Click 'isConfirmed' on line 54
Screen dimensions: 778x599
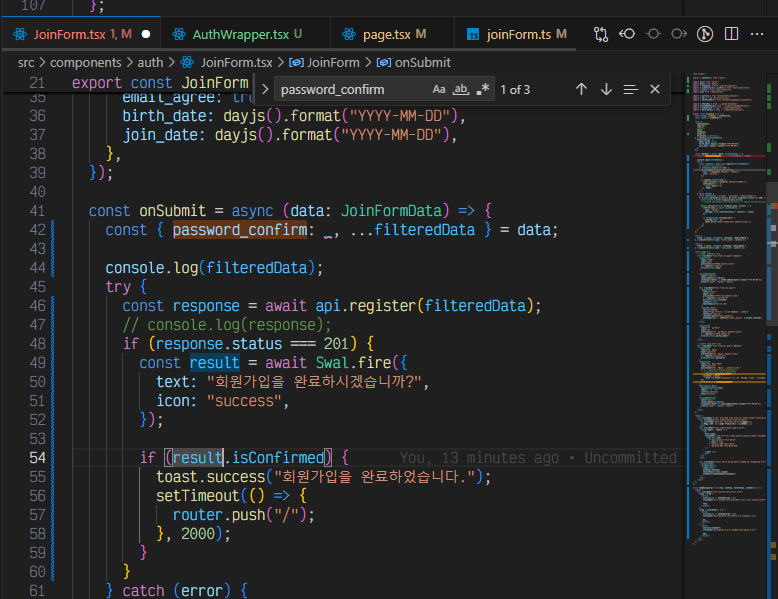[x=277, y=458]
